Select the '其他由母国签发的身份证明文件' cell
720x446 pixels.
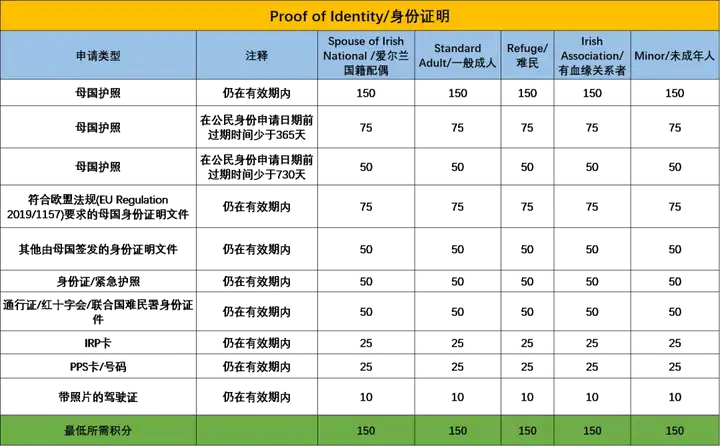[98, 249]
